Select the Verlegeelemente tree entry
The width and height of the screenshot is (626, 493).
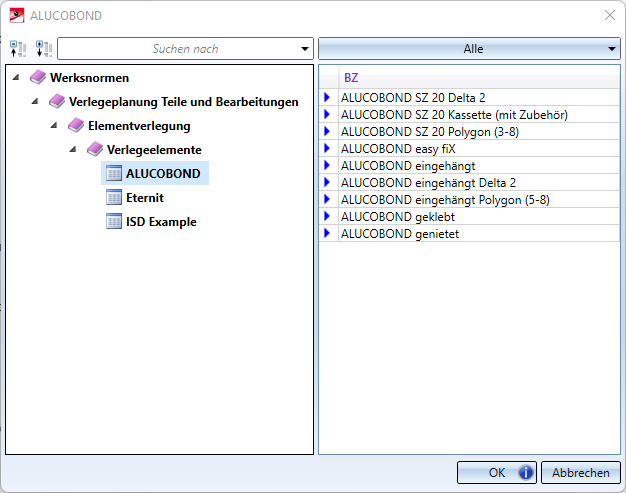154,149
